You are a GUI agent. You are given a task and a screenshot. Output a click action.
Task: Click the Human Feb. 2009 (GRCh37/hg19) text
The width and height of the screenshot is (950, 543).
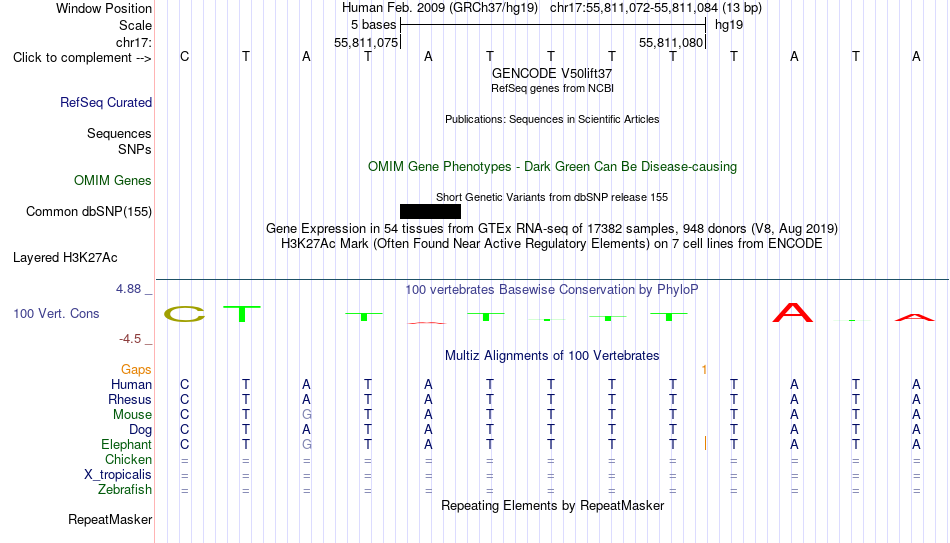(440, 8)
